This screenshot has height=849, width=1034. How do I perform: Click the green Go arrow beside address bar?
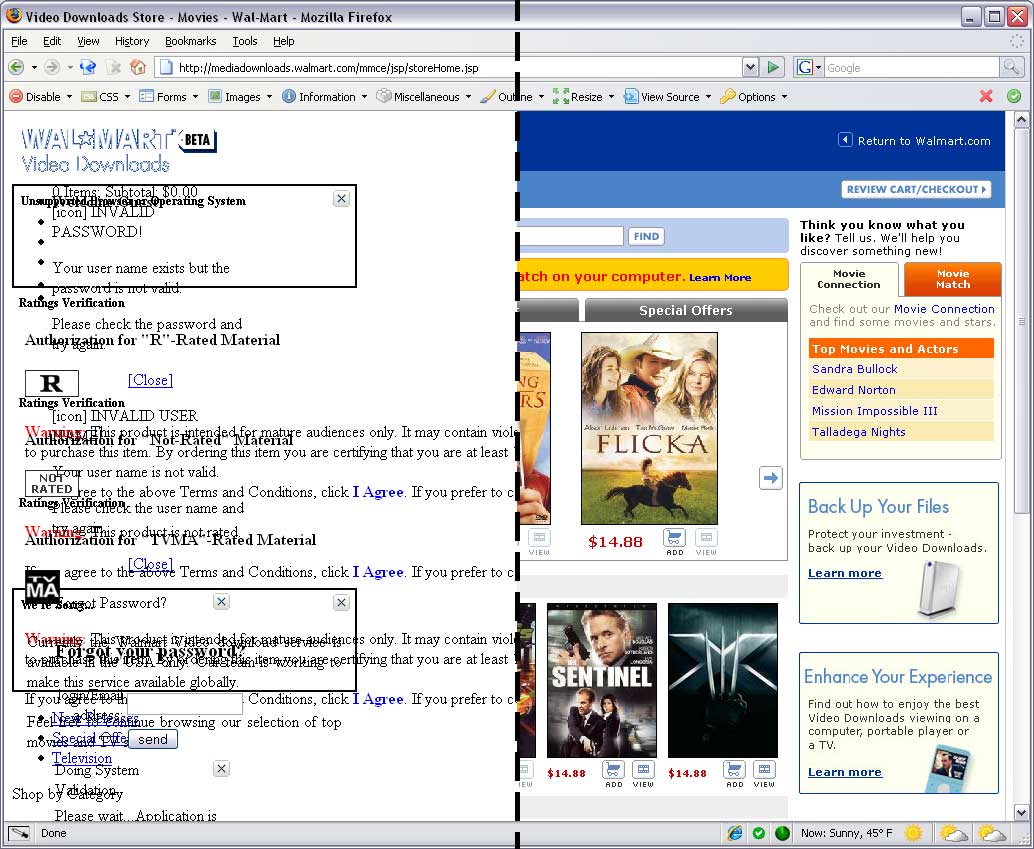772,67
